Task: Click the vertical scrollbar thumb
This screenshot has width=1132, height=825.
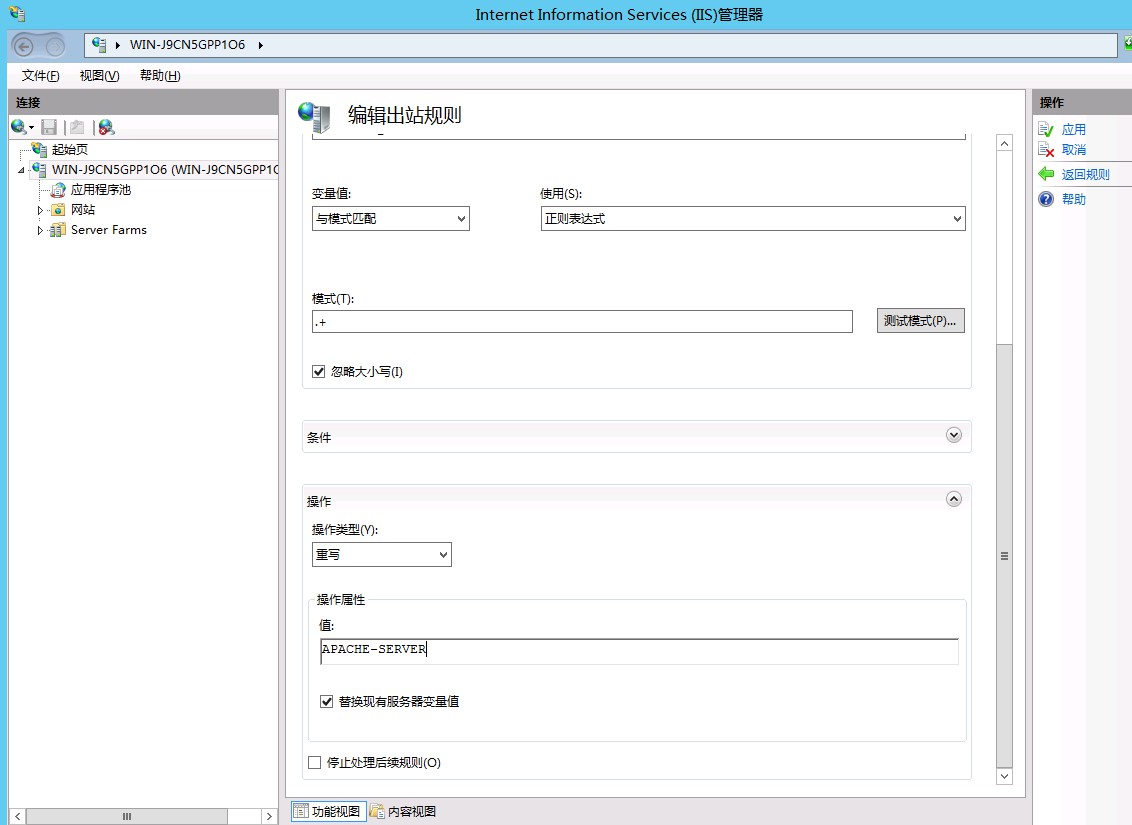Action: click(1004, 555)
